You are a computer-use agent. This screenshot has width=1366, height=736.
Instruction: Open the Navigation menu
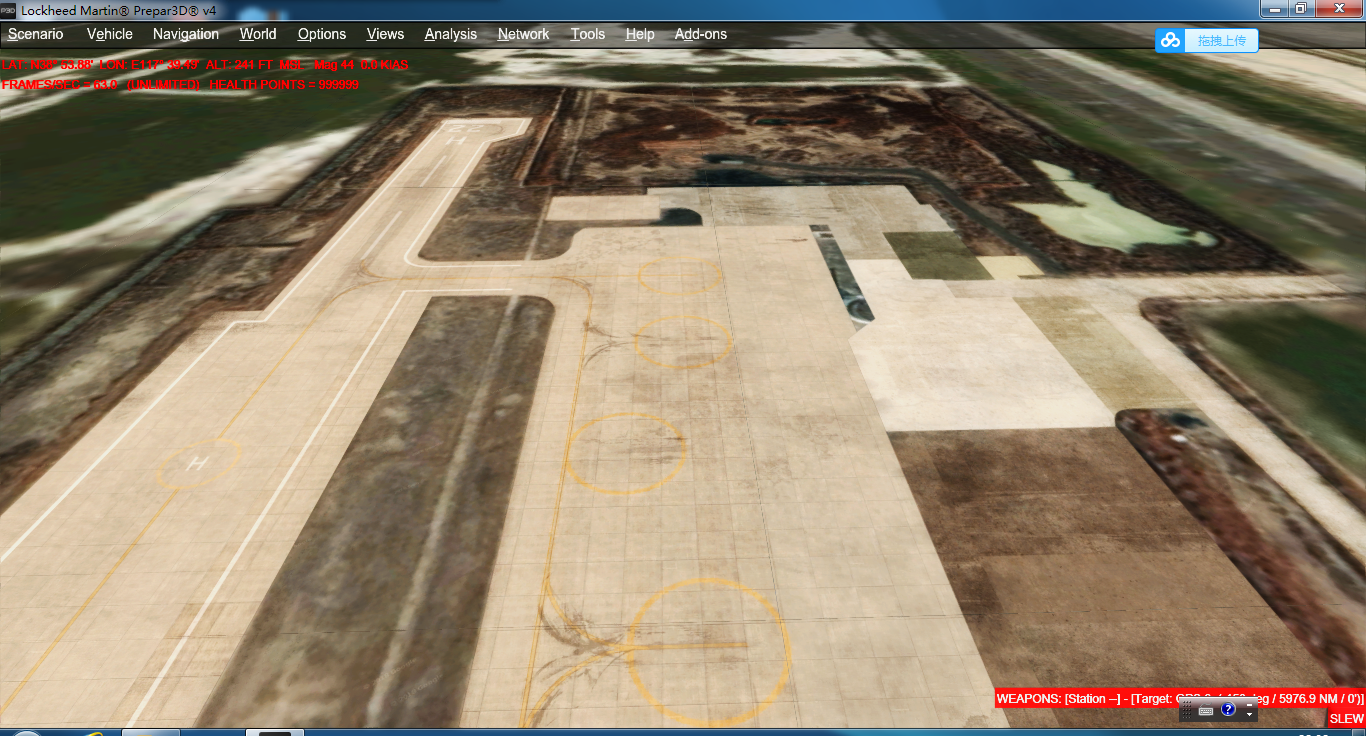pos(186,34)
